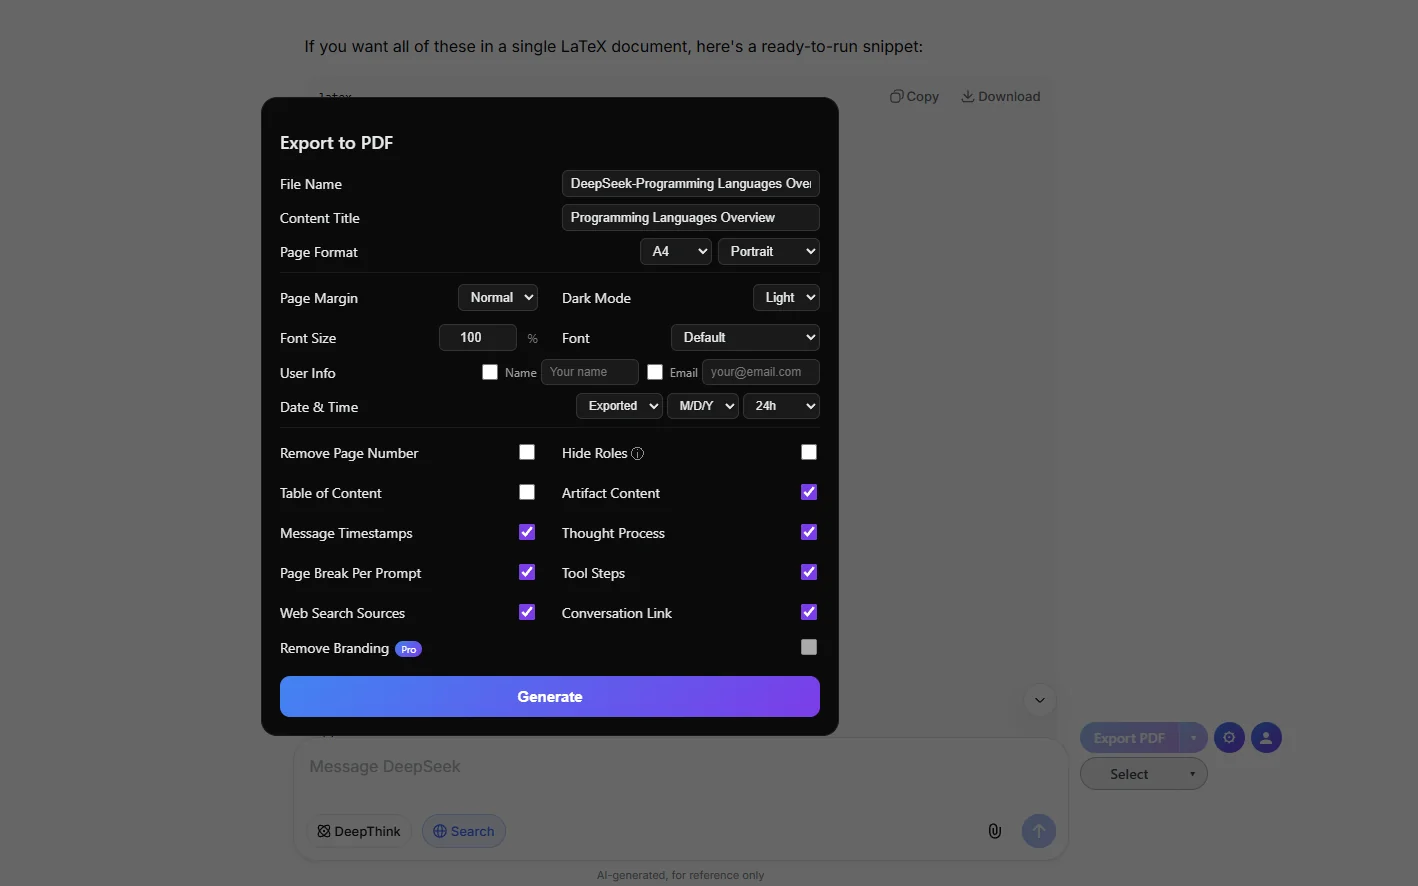1418x886 pixels.
Task: Toggle the Search button
Action: pos(464,831)
